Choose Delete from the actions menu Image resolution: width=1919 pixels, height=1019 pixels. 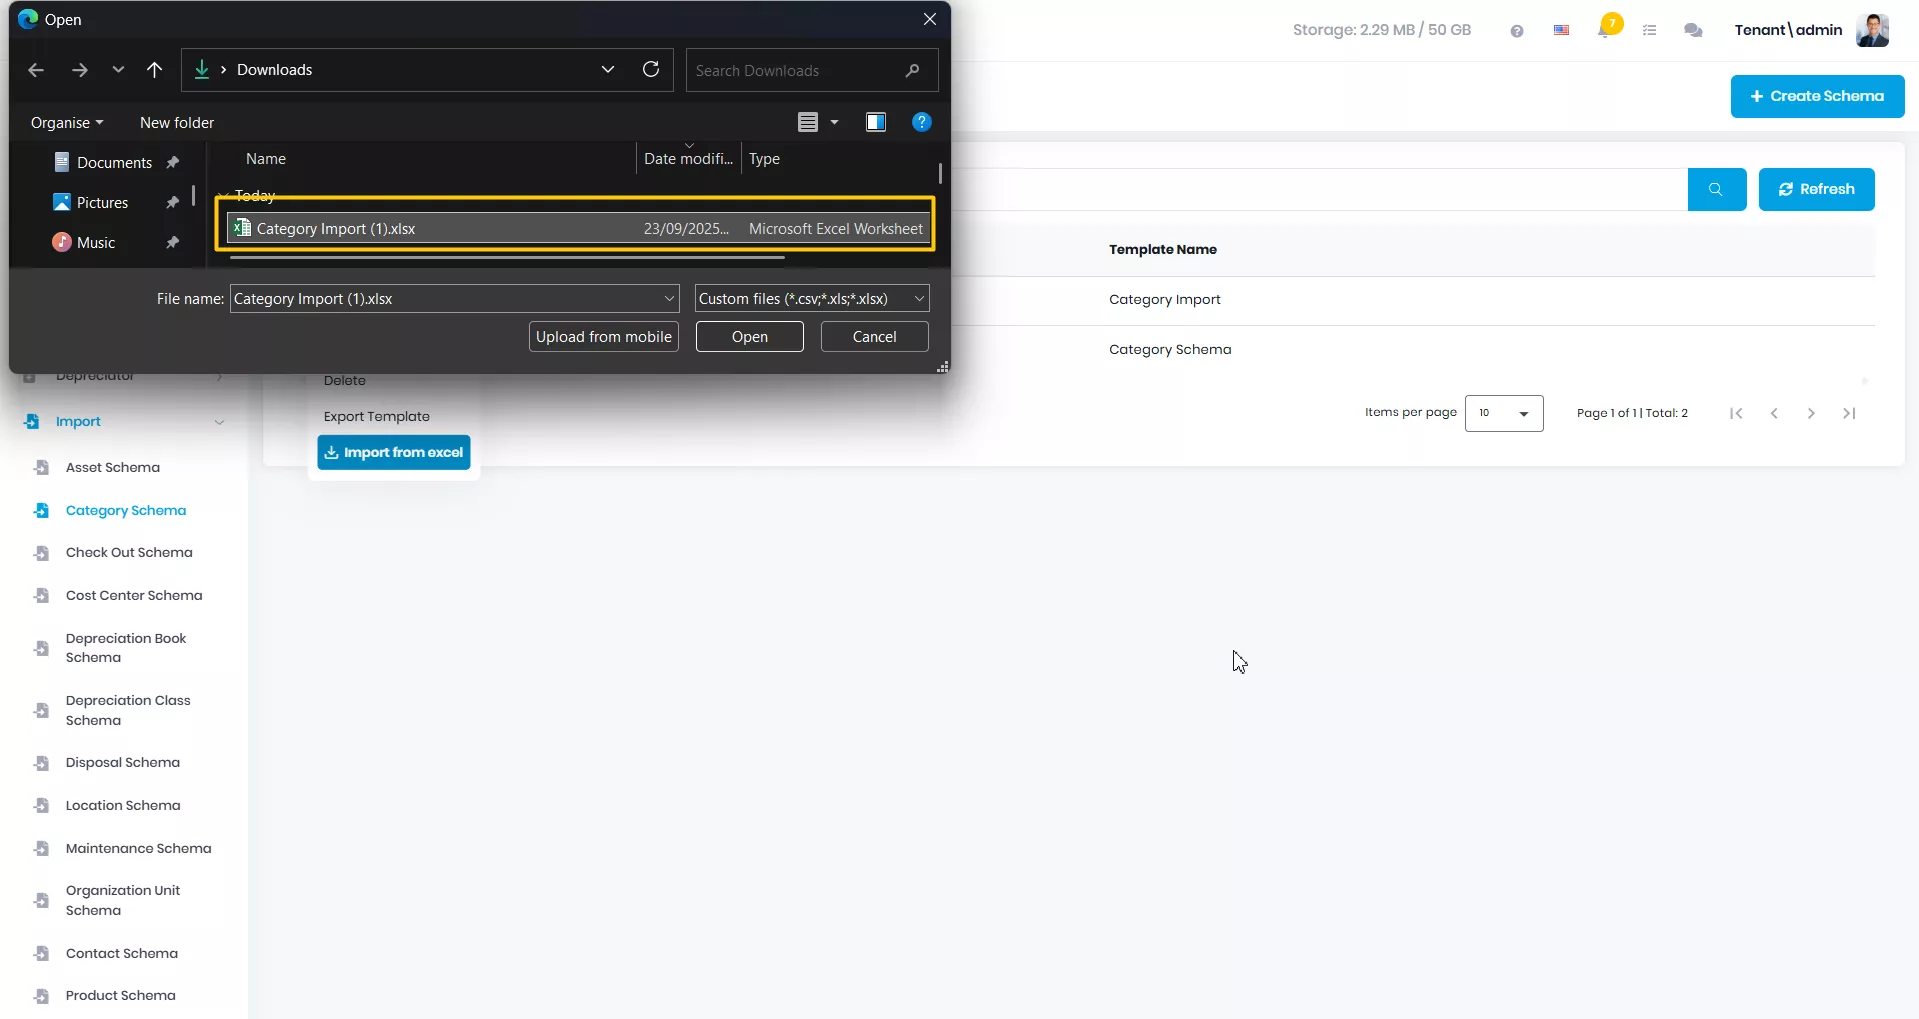[345, 381]
